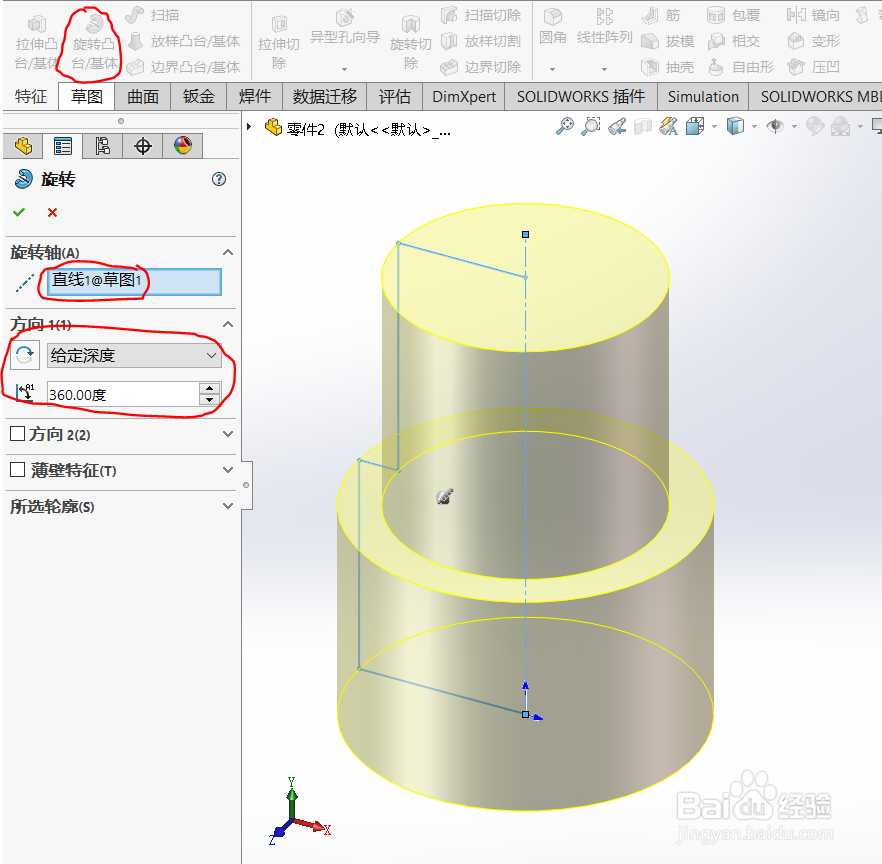Select the Revolved Cut (旋转切除) tool
Screen dimensions: 882x864
click(411, 43)
